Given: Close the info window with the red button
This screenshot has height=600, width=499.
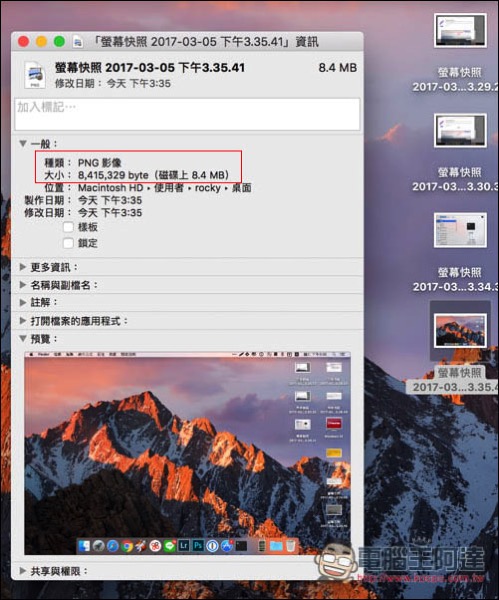Looking at the screenshot, I should point(24,41).
